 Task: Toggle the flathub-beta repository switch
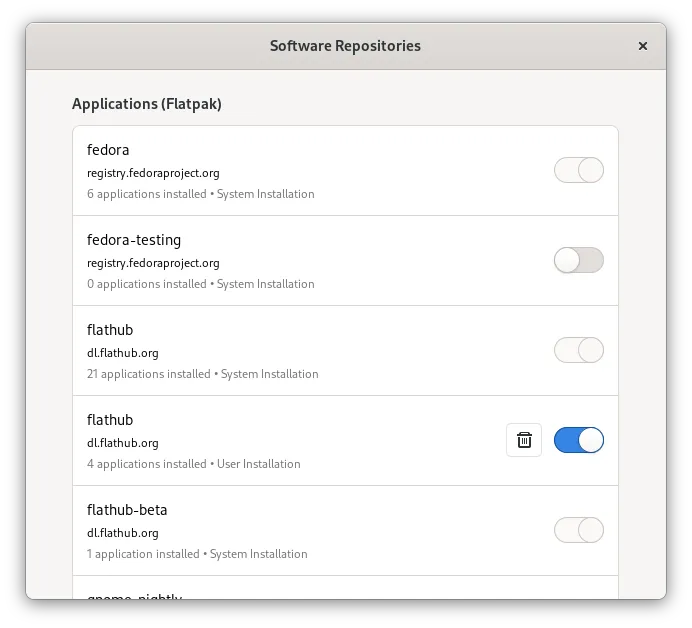579,530
